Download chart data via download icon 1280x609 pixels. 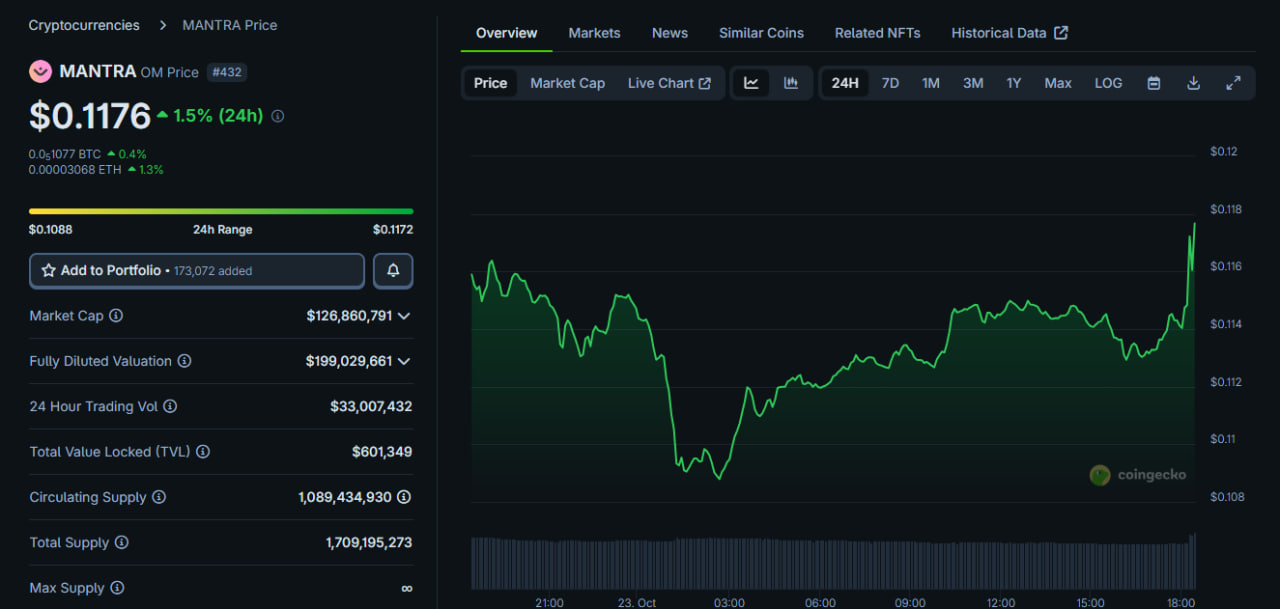tap(1193, 83)
